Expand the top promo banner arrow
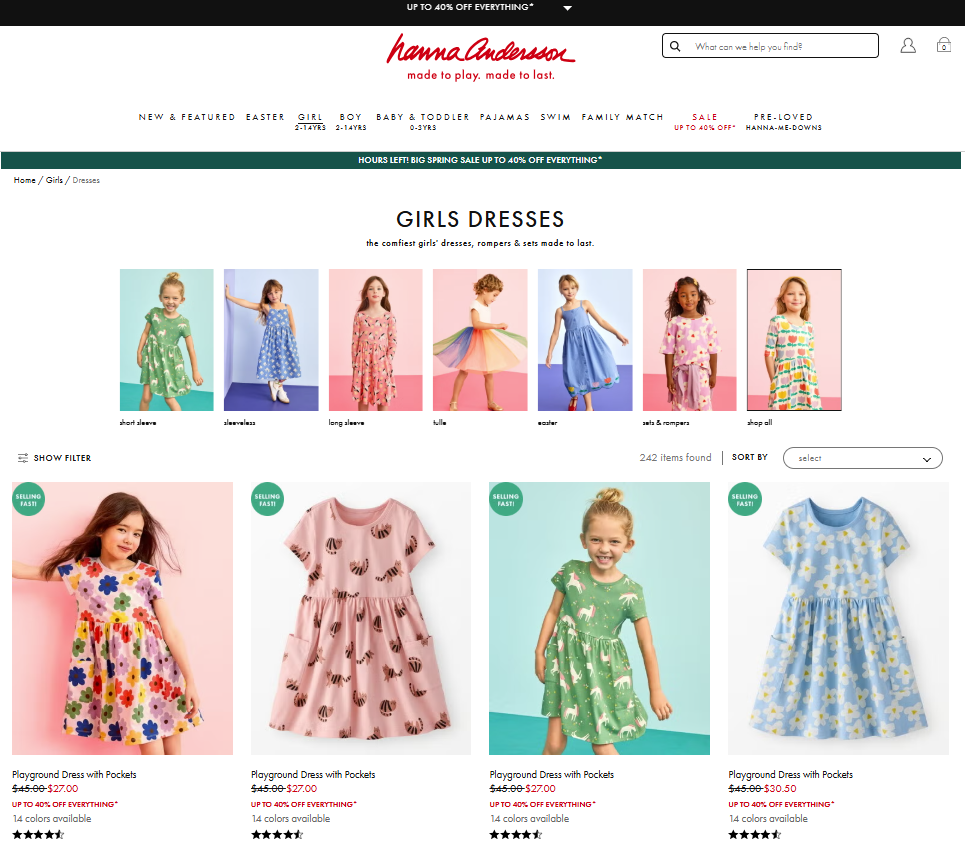The image size is (965, 861). tap(567, 8)
